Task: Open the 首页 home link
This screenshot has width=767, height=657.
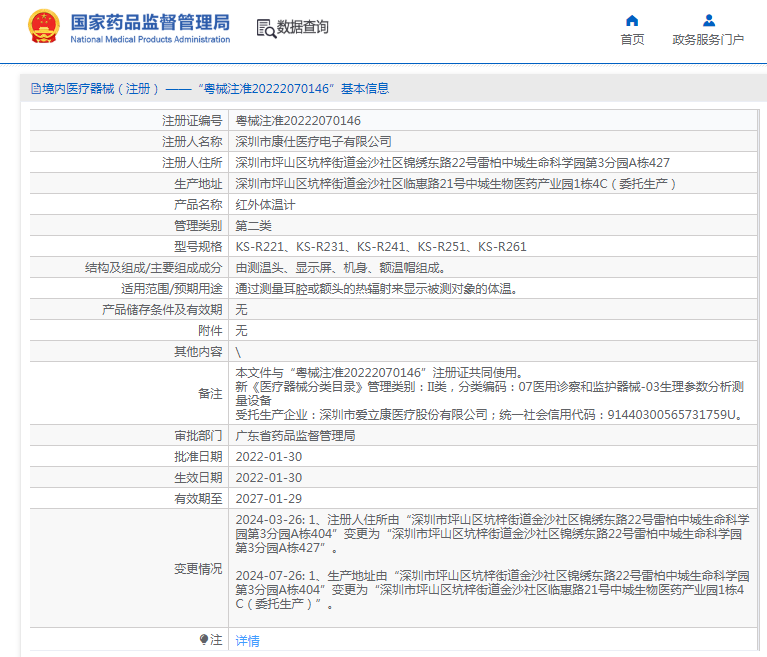Action: click(x=632, y=40)
